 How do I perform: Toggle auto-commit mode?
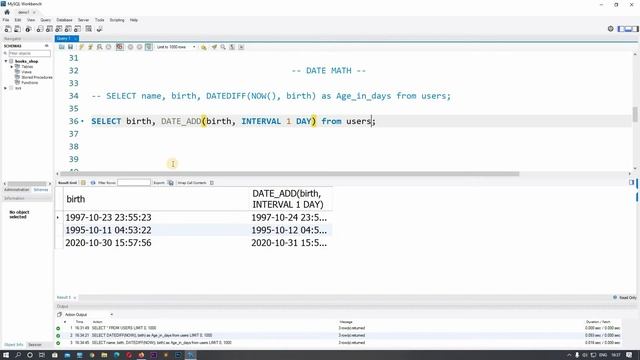click(x=149, y=47)
